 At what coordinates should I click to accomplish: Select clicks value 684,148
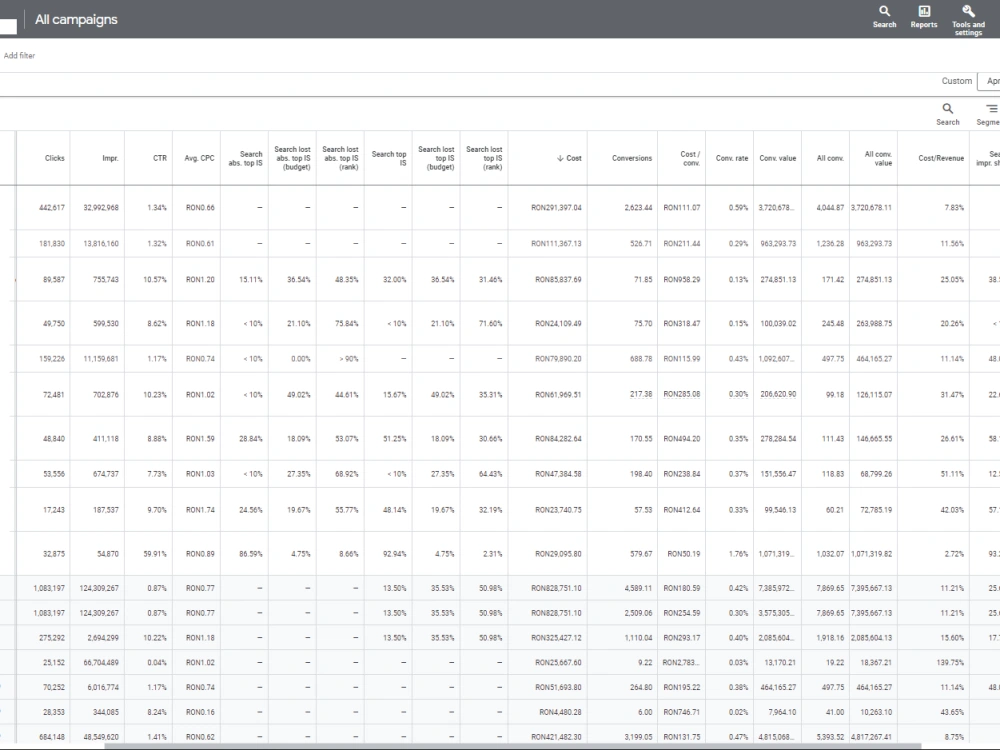coord(52,737)
